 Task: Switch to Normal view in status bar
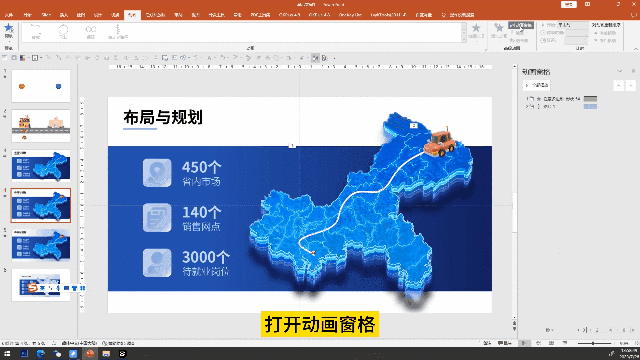[x=524, y=343]
